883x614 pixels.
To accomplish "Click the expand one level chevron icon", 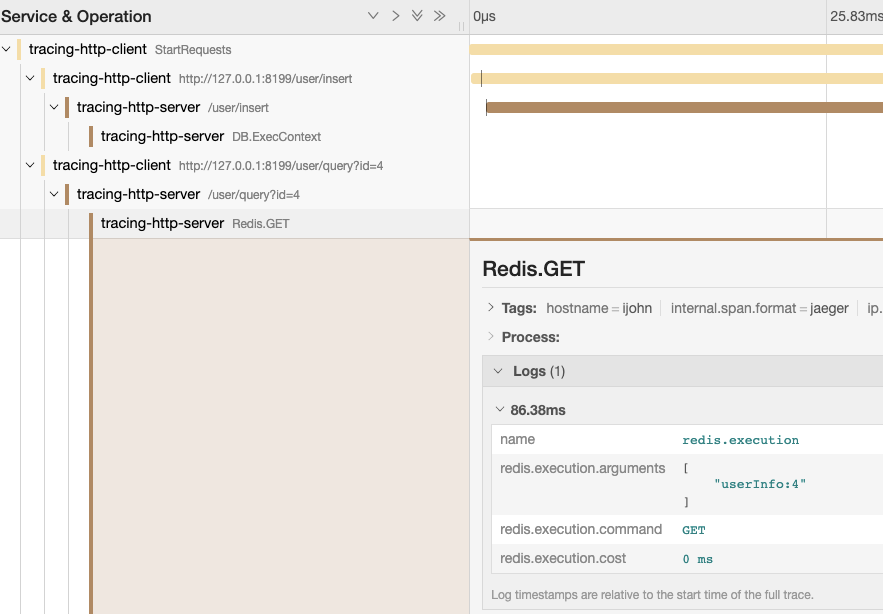I will click(x=373, y=16).
